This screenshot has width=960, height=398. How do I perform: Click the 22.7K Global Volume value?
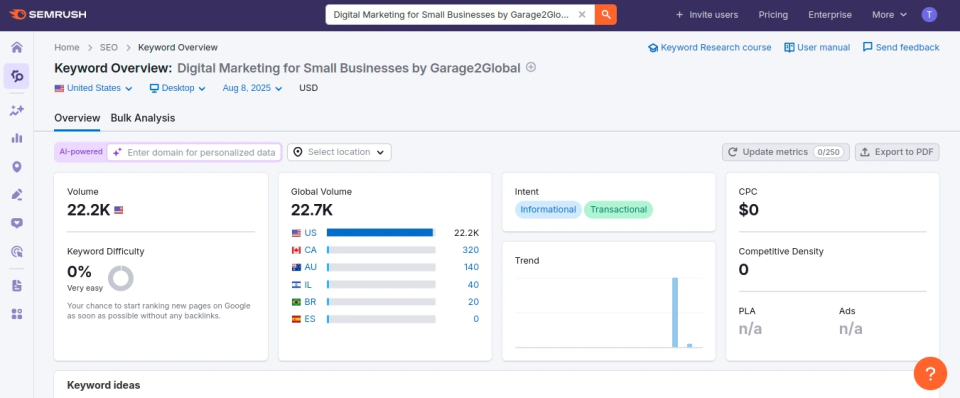[x=312, y=210]
